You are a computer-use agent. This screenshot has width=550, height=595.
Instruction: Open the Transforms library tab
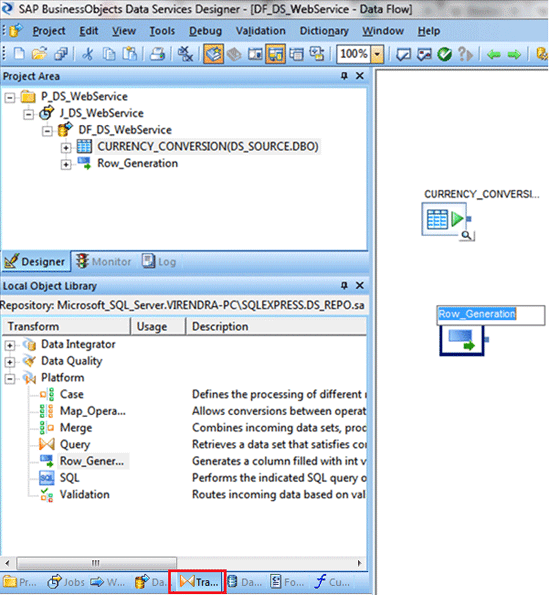(x=198, y=582)
